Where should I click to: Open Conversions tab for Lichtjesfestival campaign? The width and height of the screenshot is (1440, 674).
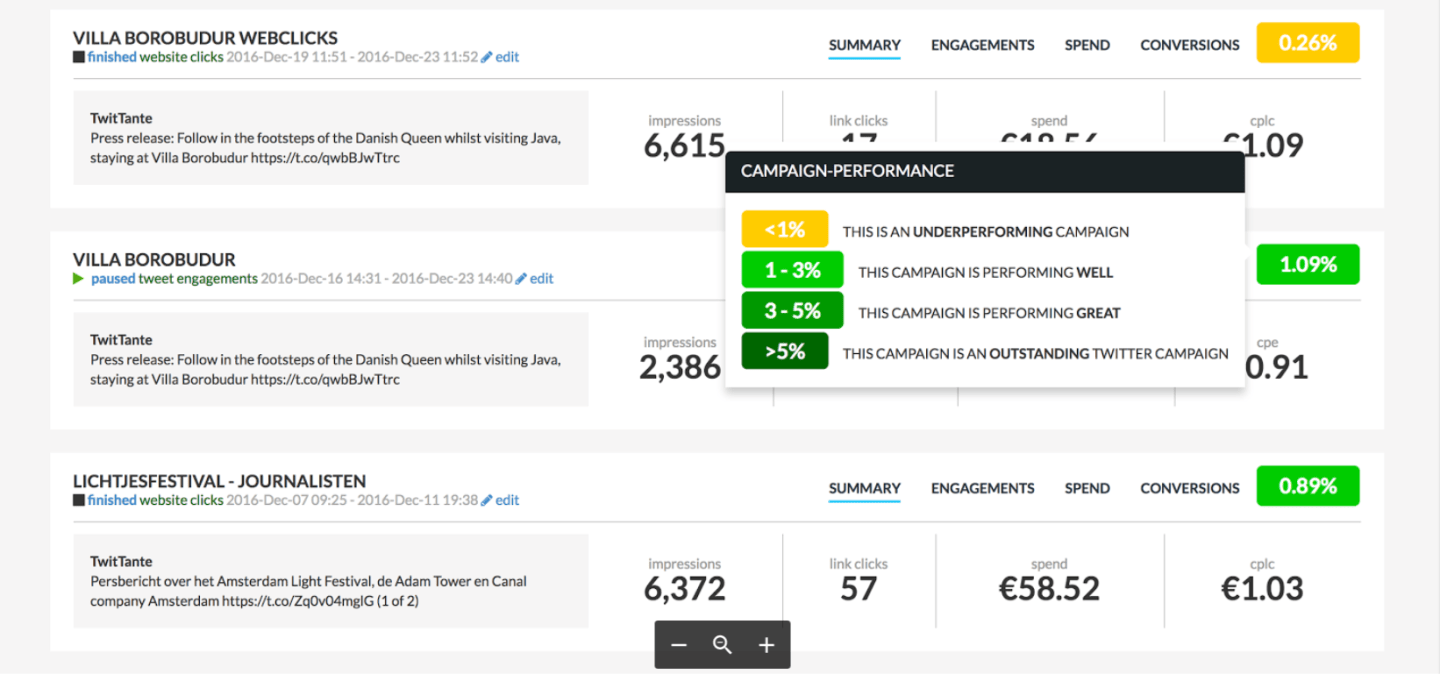1189,488
